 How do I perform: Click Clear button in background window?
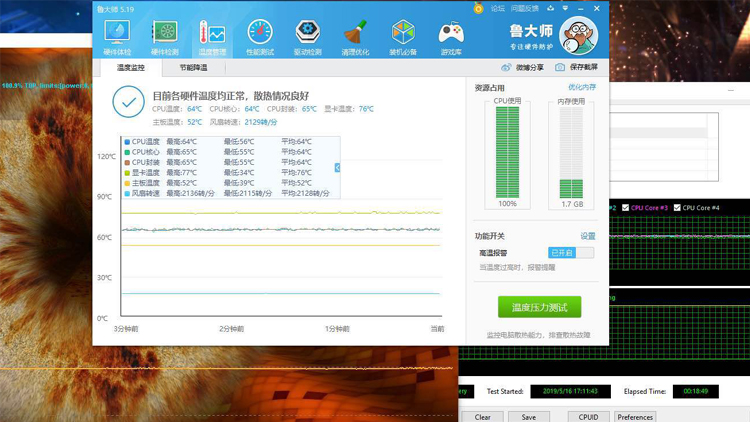click(483, 417)
